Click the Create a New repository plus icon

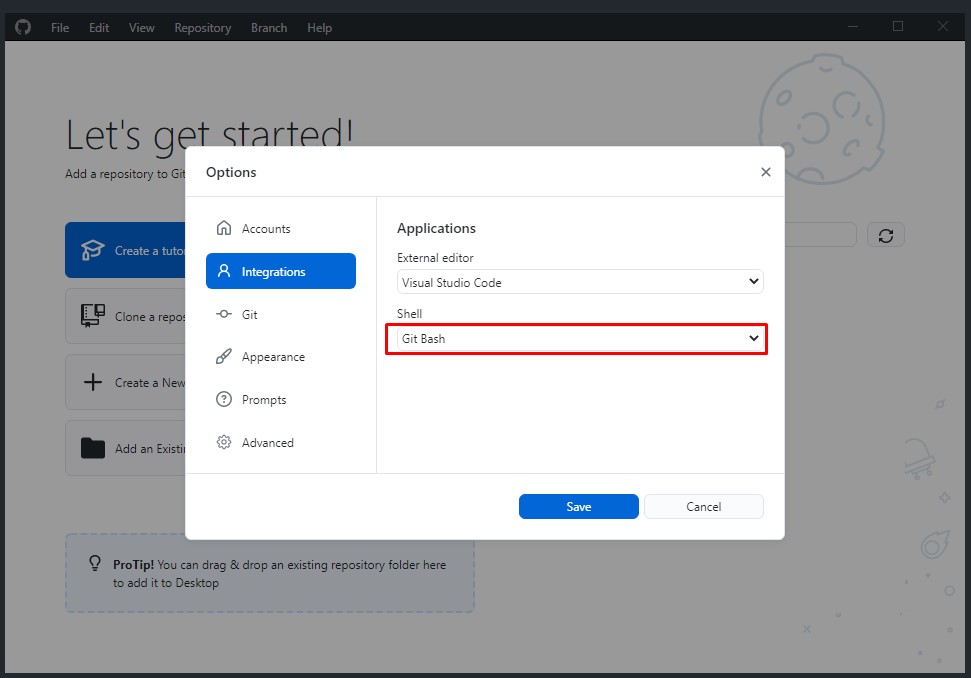pyautogui.click(x=93, y=382)
